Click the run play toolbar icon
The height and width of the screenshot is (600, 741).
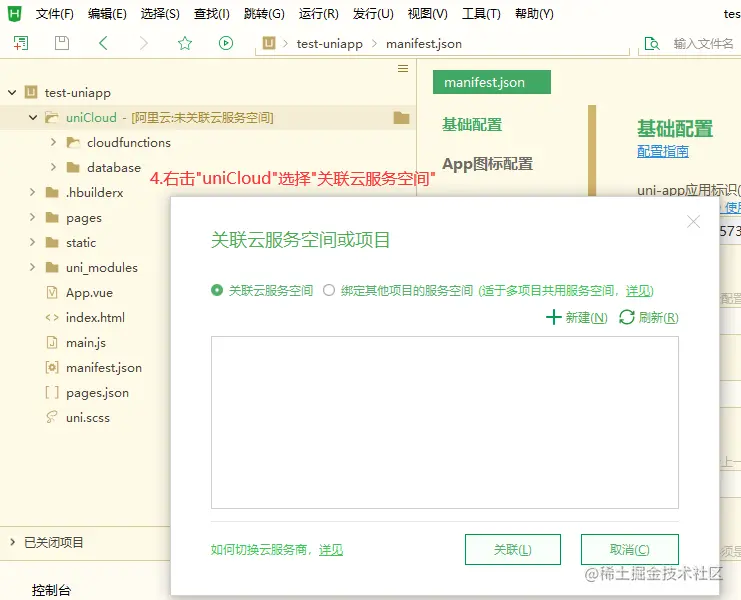point(226,43)
